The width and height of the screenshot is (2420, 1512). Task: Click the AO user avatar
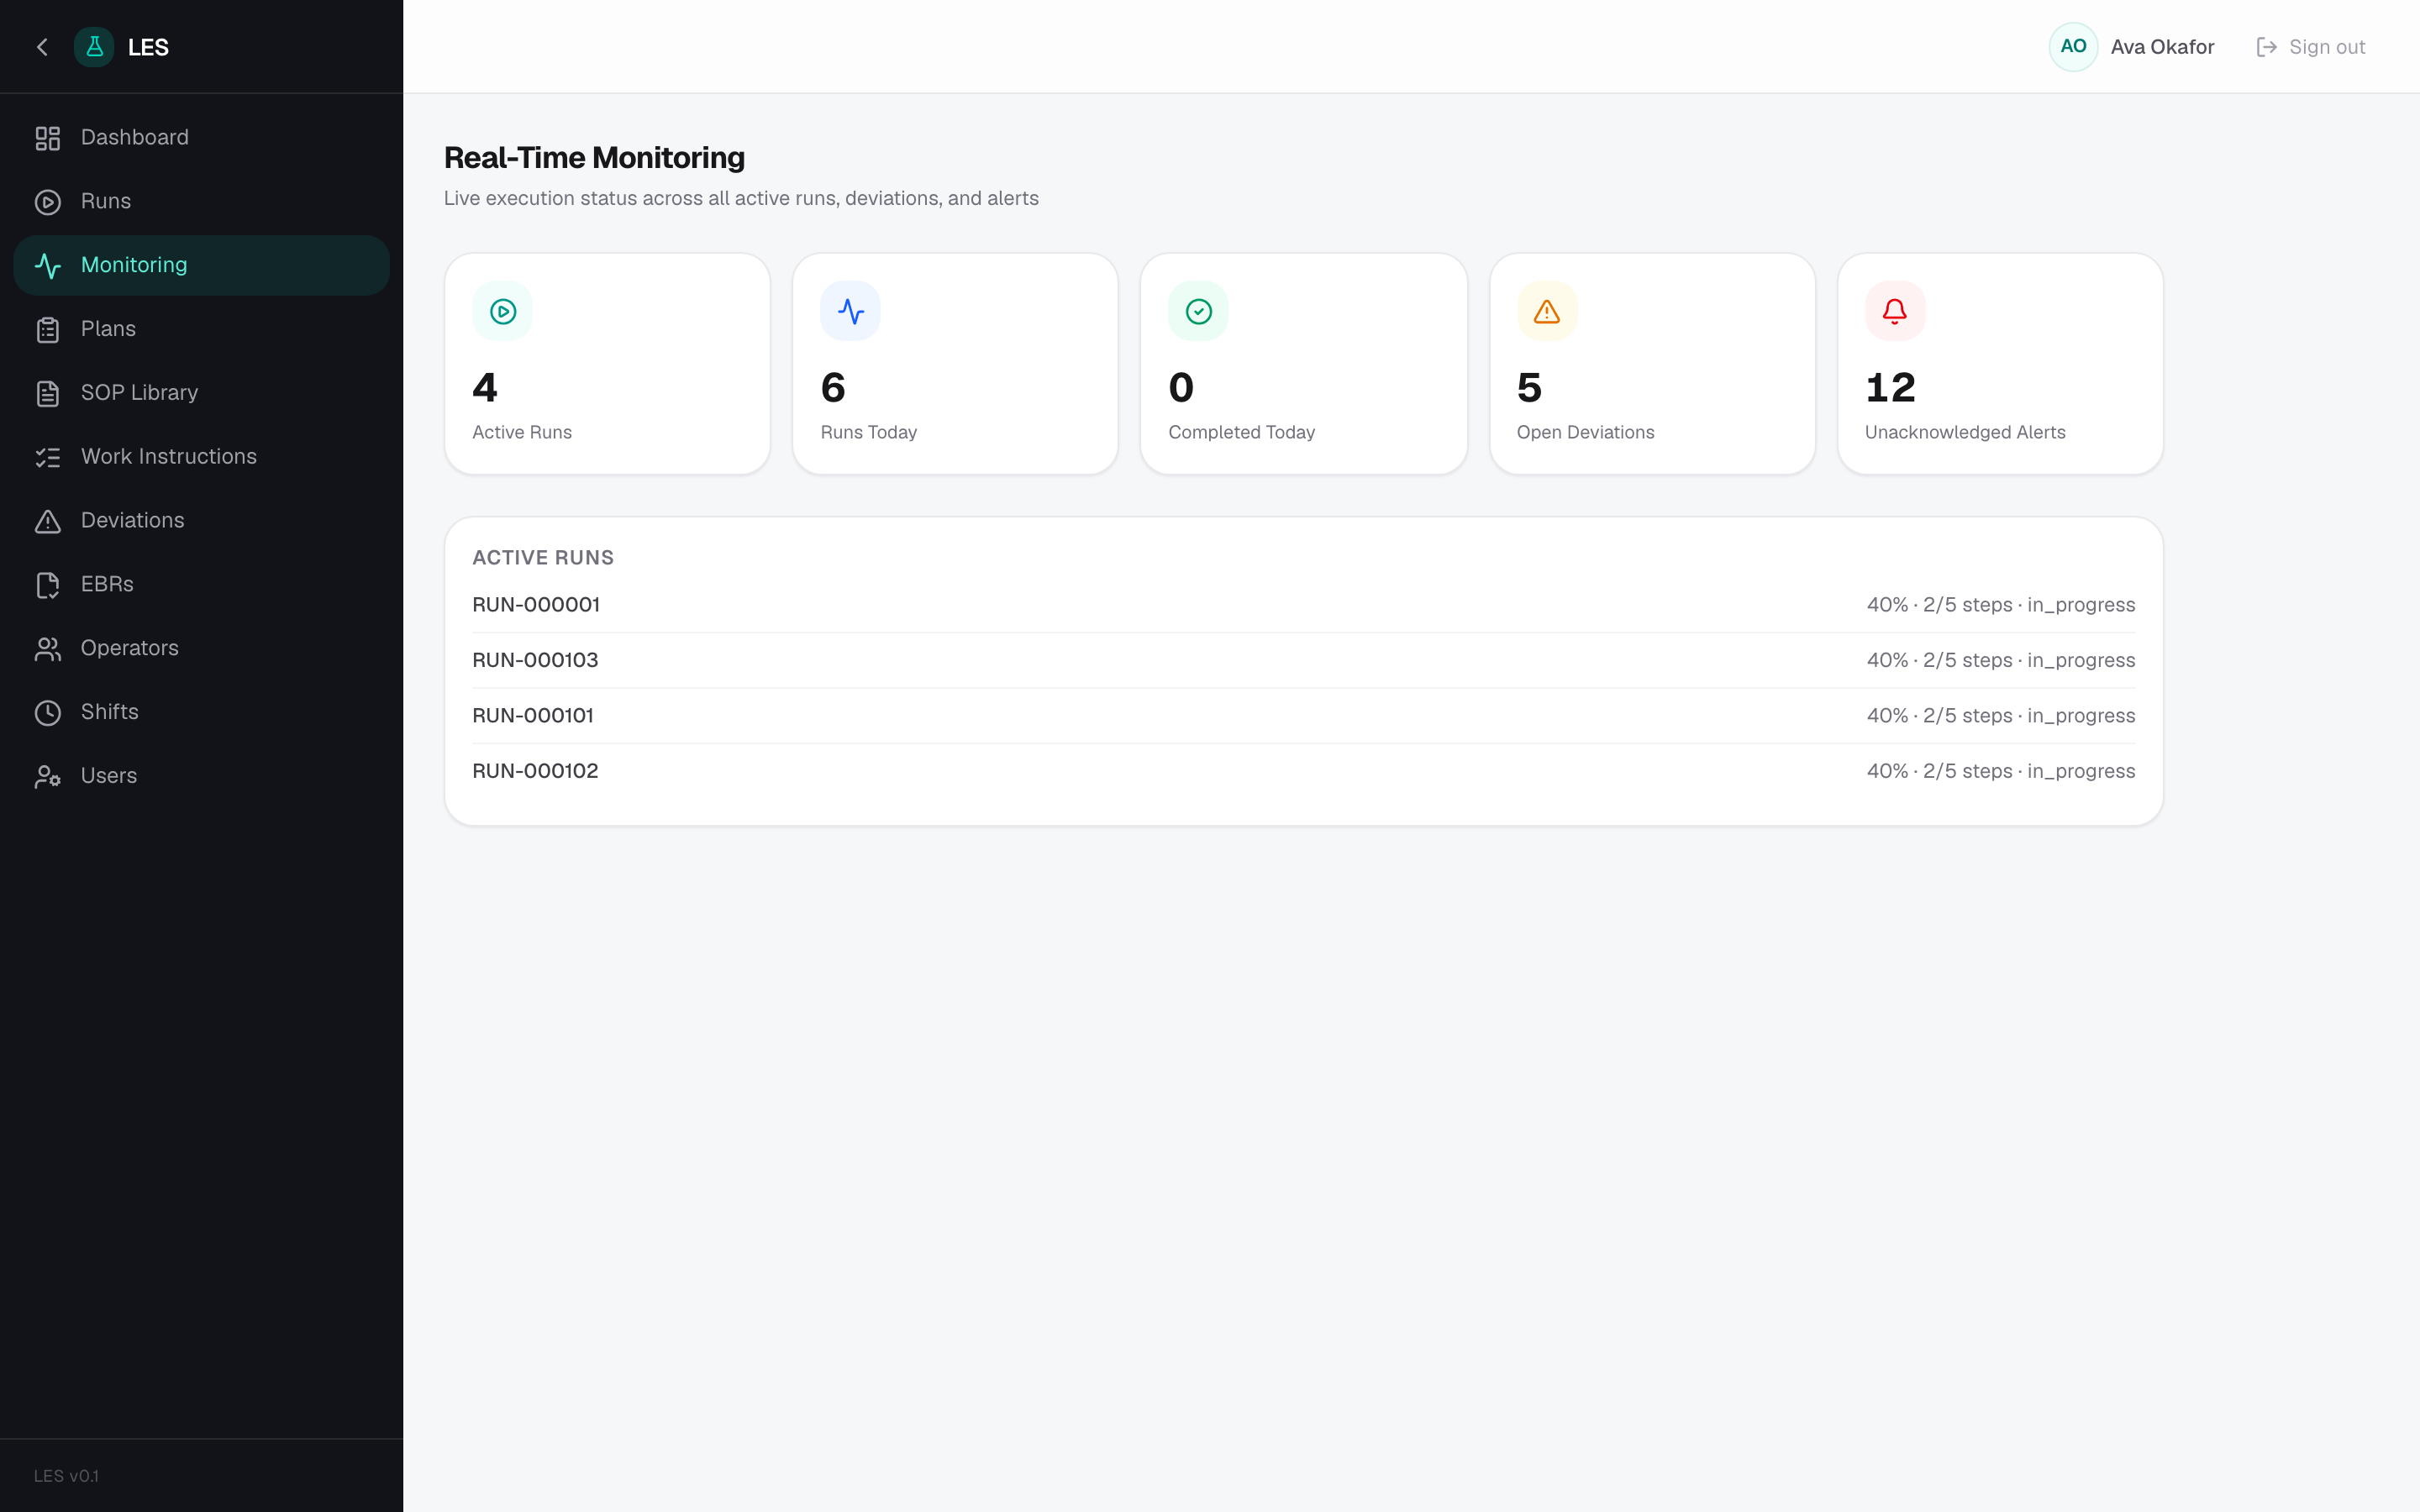click(x=2073, y=47)
